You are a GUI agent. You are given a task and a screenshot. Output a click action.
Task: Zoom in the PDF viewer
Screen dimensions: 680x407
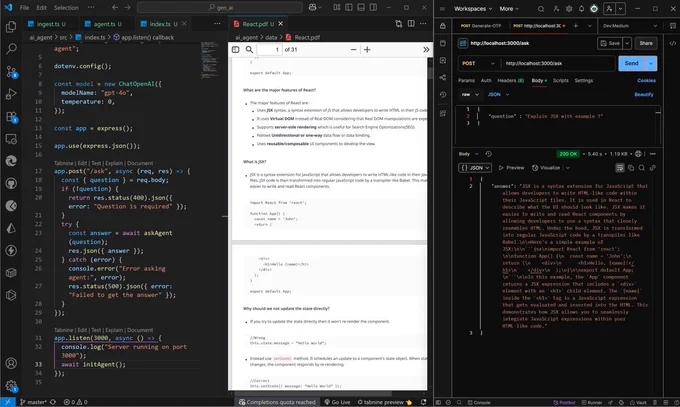tap(367, 49)
